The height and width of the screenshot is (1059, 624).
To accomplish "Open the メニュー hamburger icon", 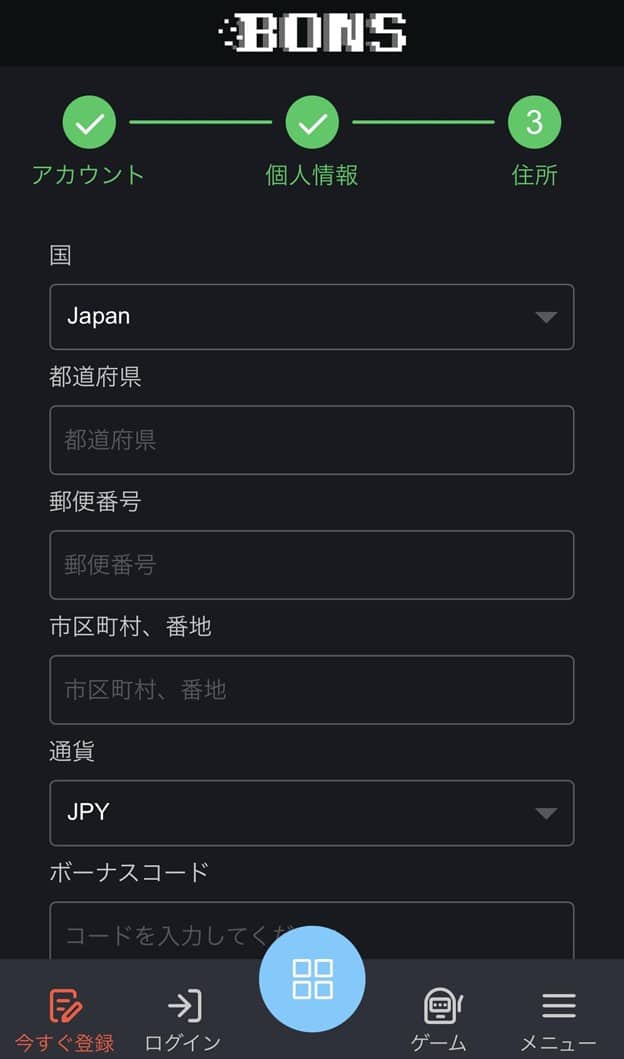I will [558, 1005].
